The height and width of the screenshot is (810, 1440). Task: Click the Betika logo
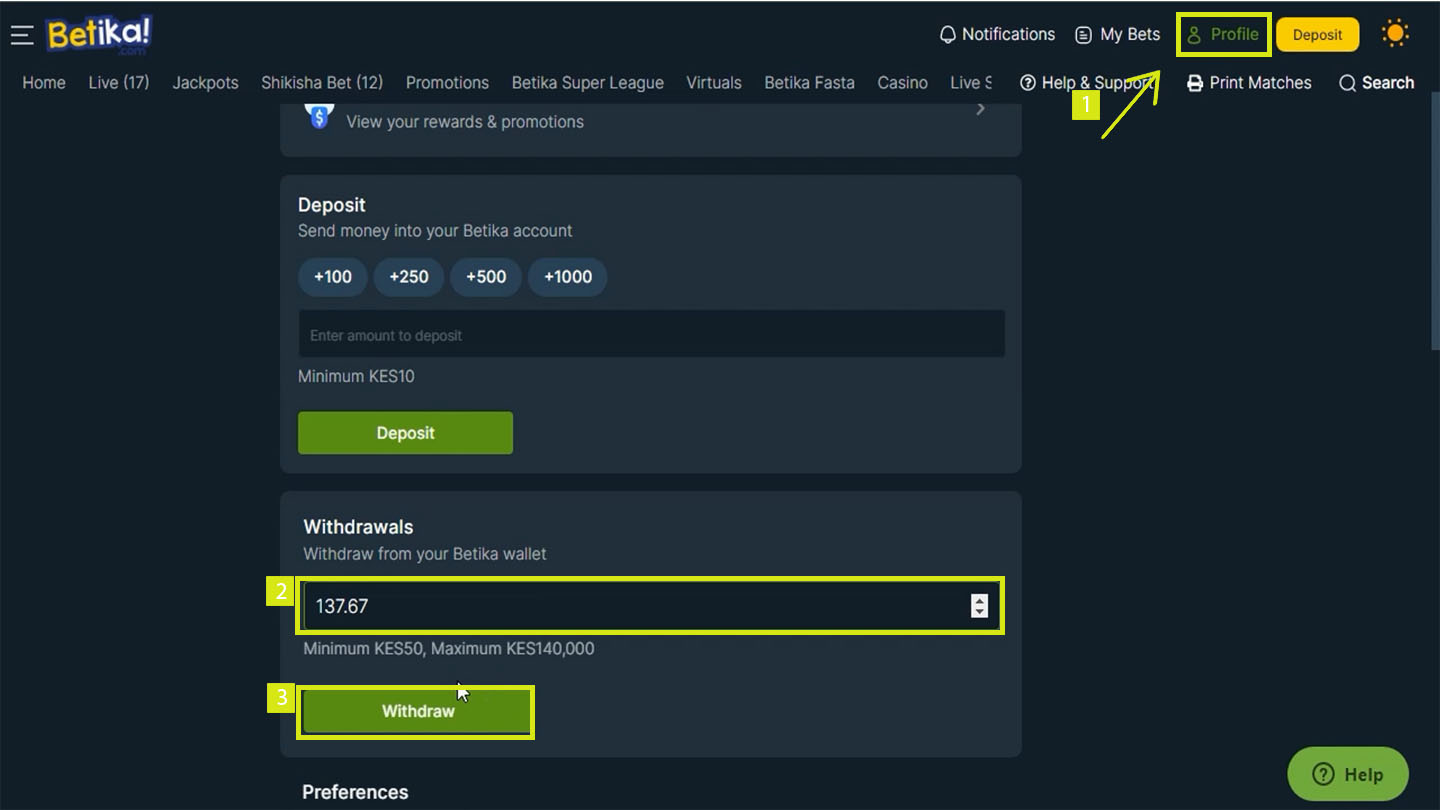pos(98,35)
